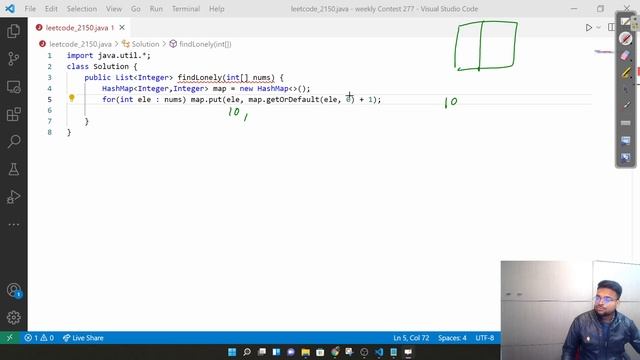The image size is (640, 360).
Task: Open run options dropdown arrow
Action: 598,27
